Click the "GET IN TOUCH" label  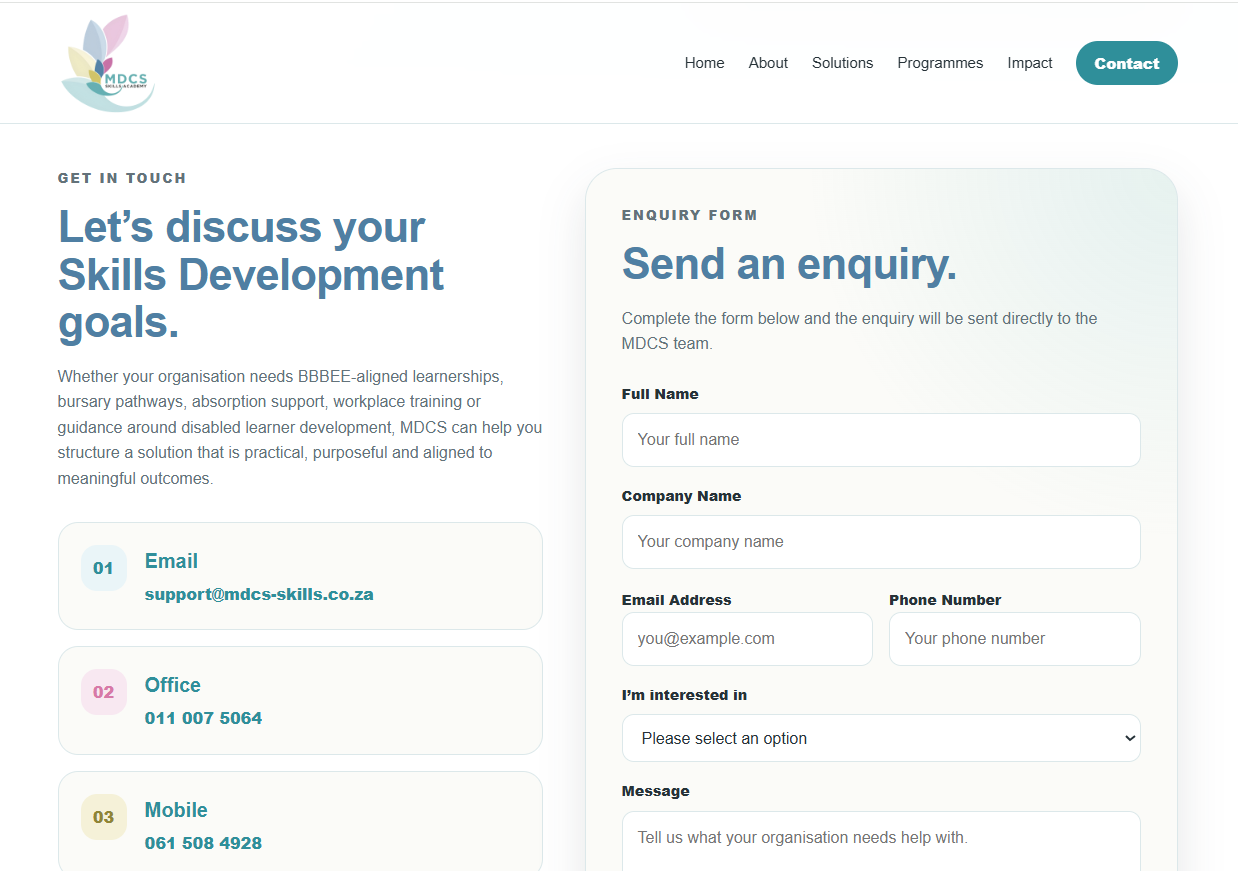pos(122,178)
